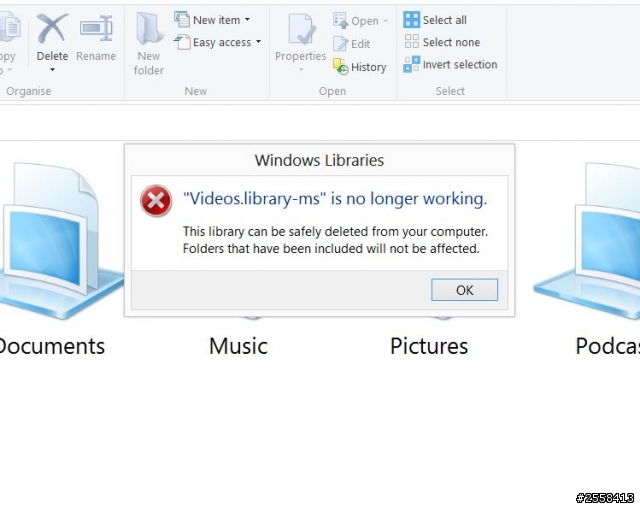Click the Select none label

pos(451,42)
